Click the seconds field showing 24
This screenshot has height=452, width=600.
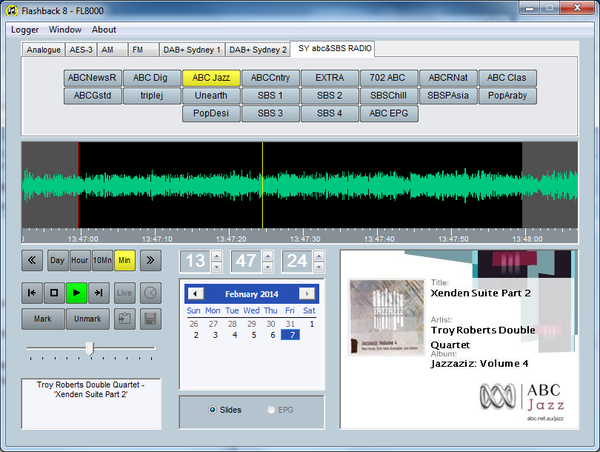click(297, 261)
